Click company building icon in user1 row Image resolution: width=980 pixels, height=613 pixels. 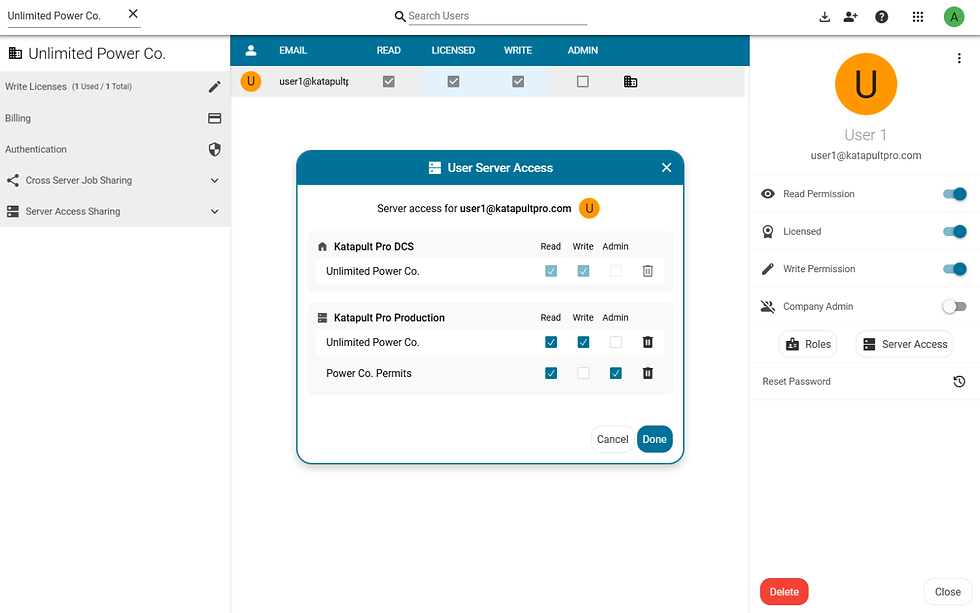coord(631,82)
